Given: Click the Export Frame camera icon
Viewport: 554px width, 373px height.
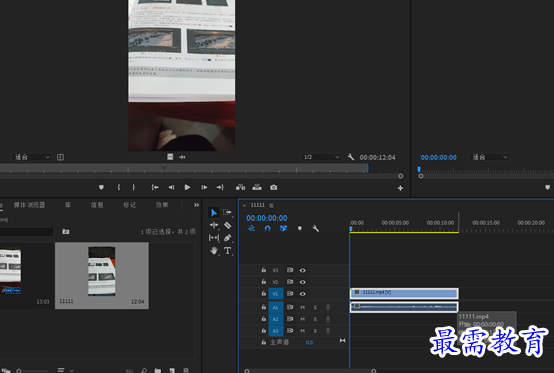Looking at the screenshot, I should (273, 187).
